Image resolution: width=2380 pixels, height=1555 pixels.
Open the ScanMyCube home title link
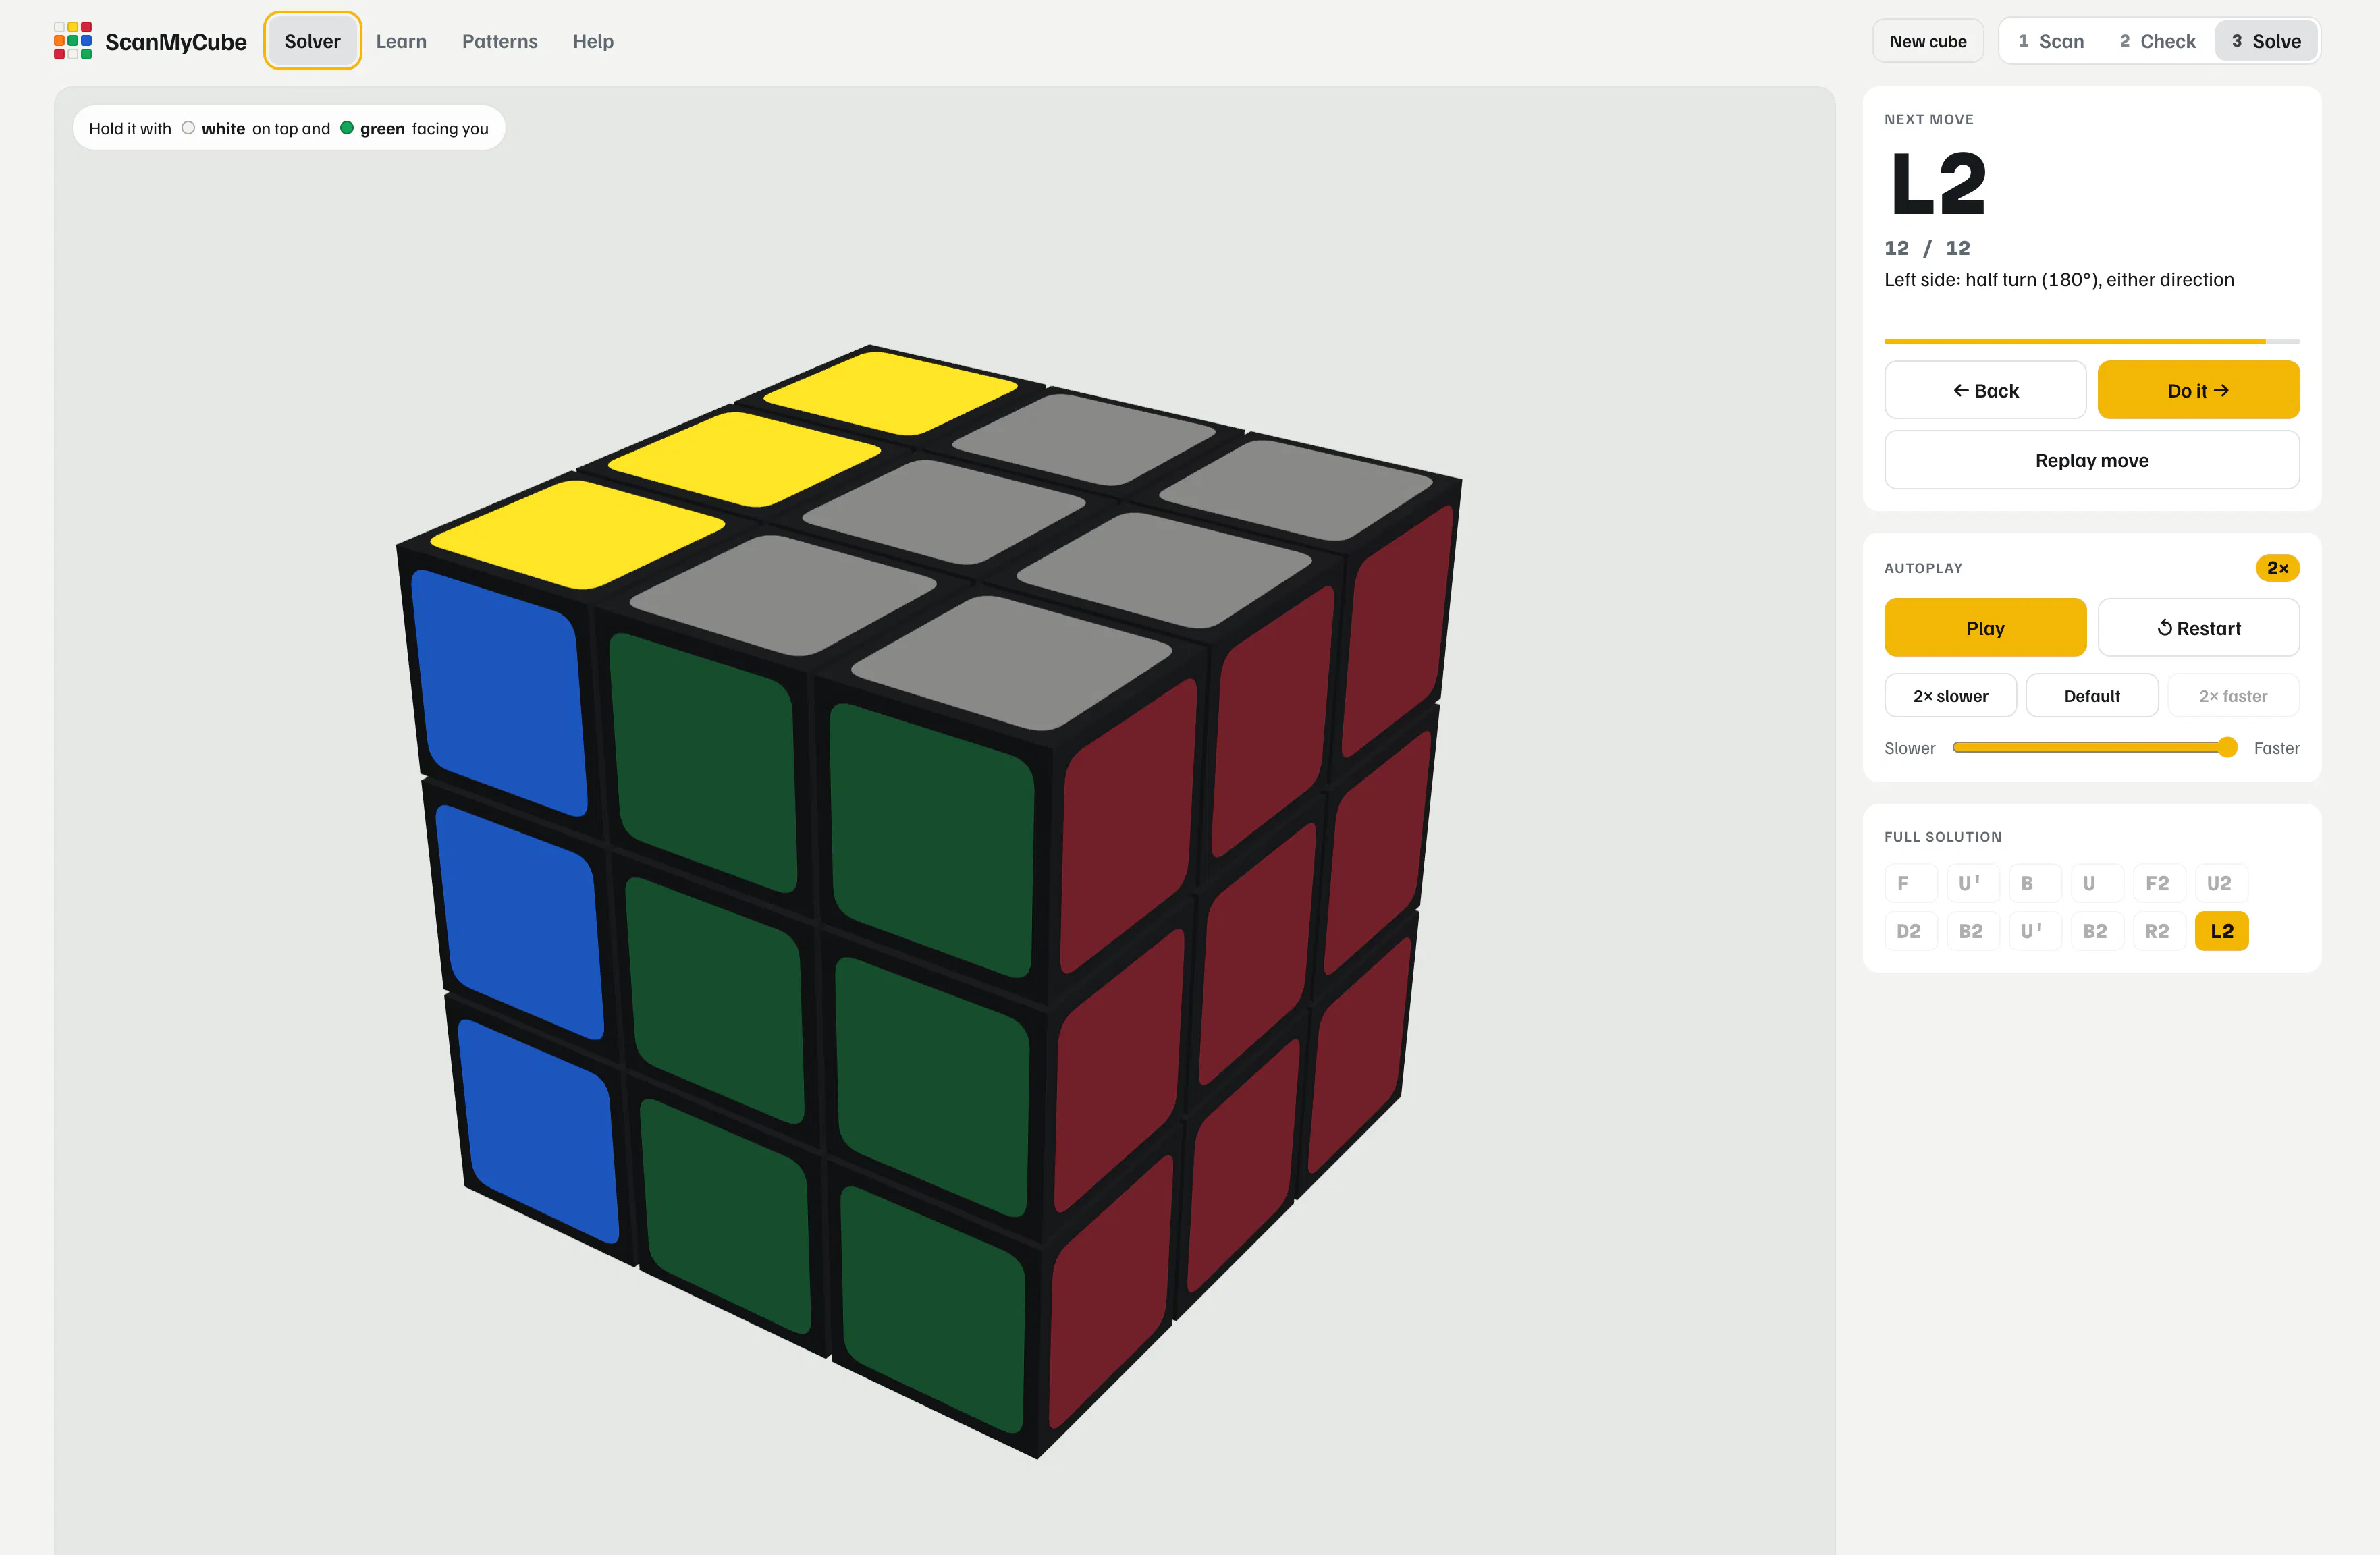pos(176,42)
